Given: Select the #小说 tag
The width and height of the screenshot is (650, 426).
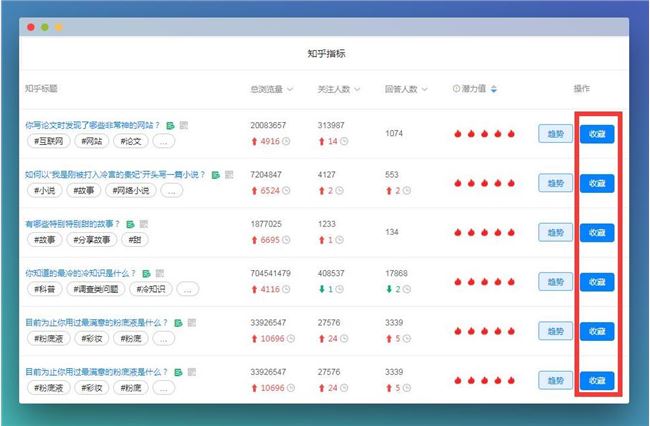Looking at the screenshot, I should (44, 191).
